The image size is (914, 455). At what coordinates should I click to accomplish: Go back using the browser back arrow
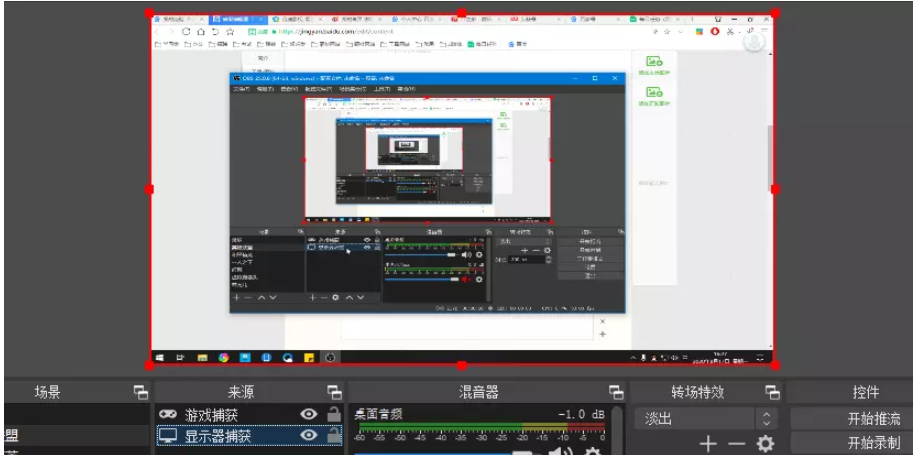[158, 31]
